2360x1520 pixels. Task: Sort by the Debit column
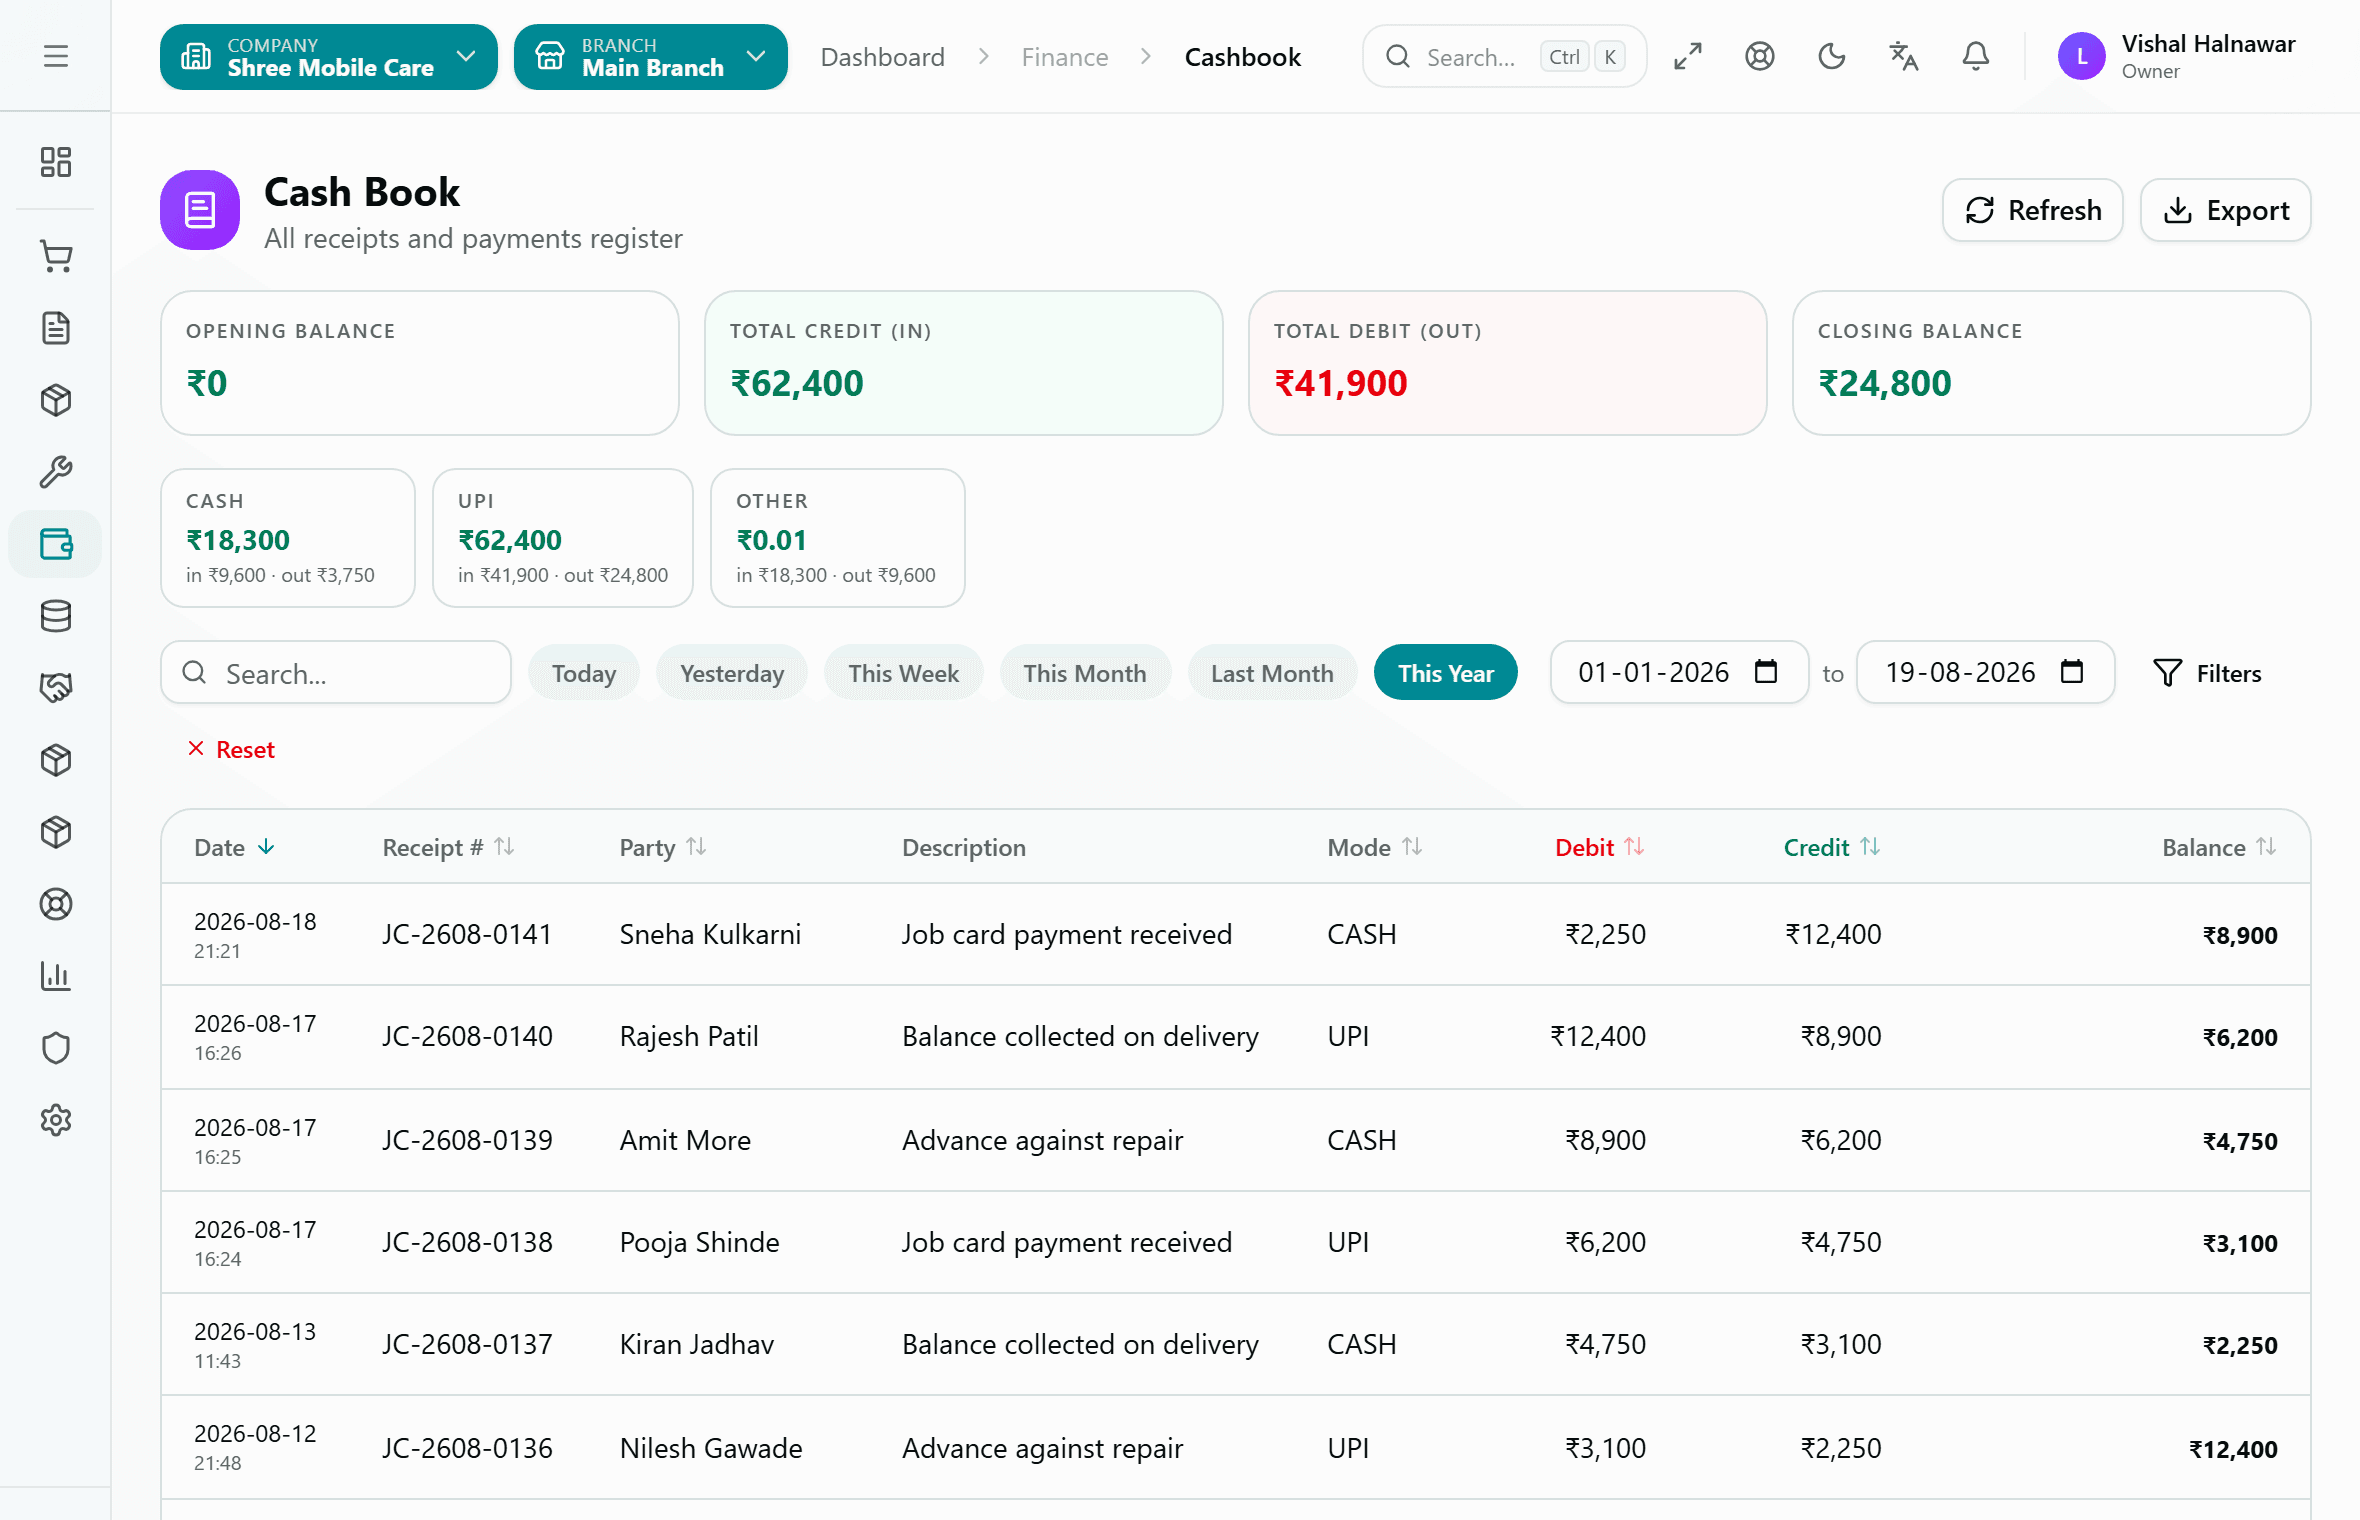[1634, 847]
